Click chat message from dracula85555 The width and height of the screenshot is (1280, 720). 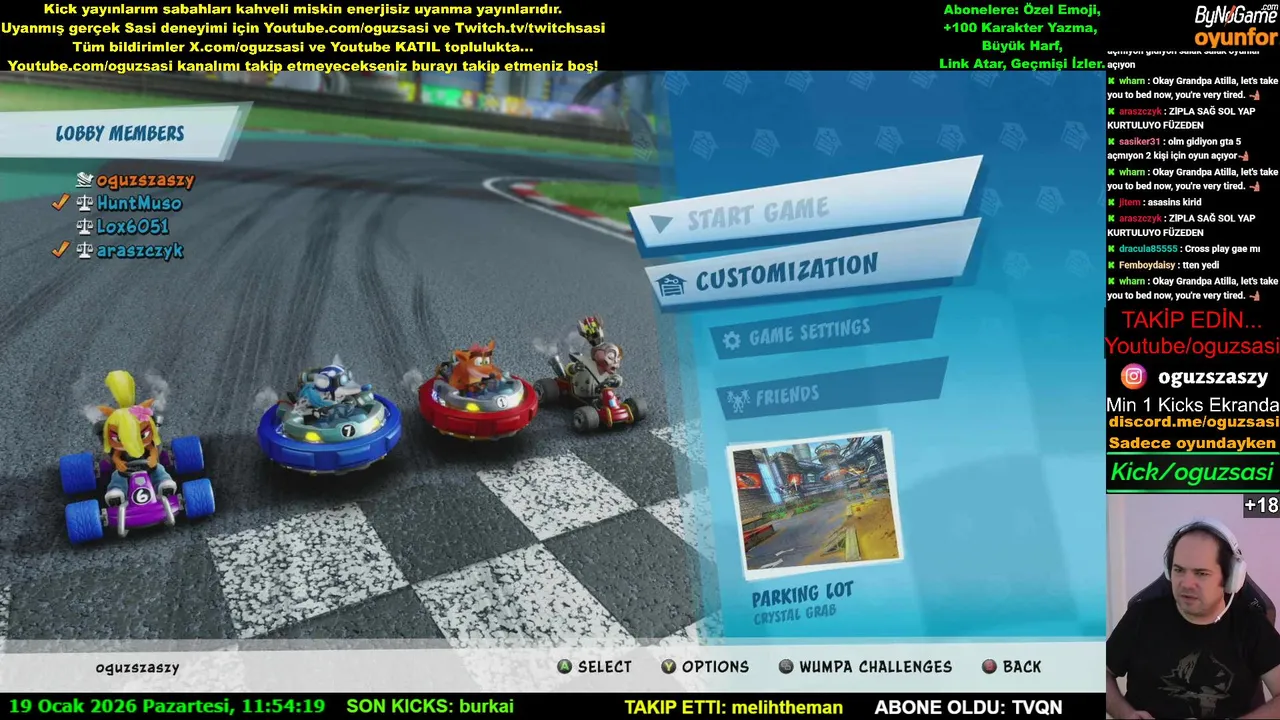(x=1184, y=249)
